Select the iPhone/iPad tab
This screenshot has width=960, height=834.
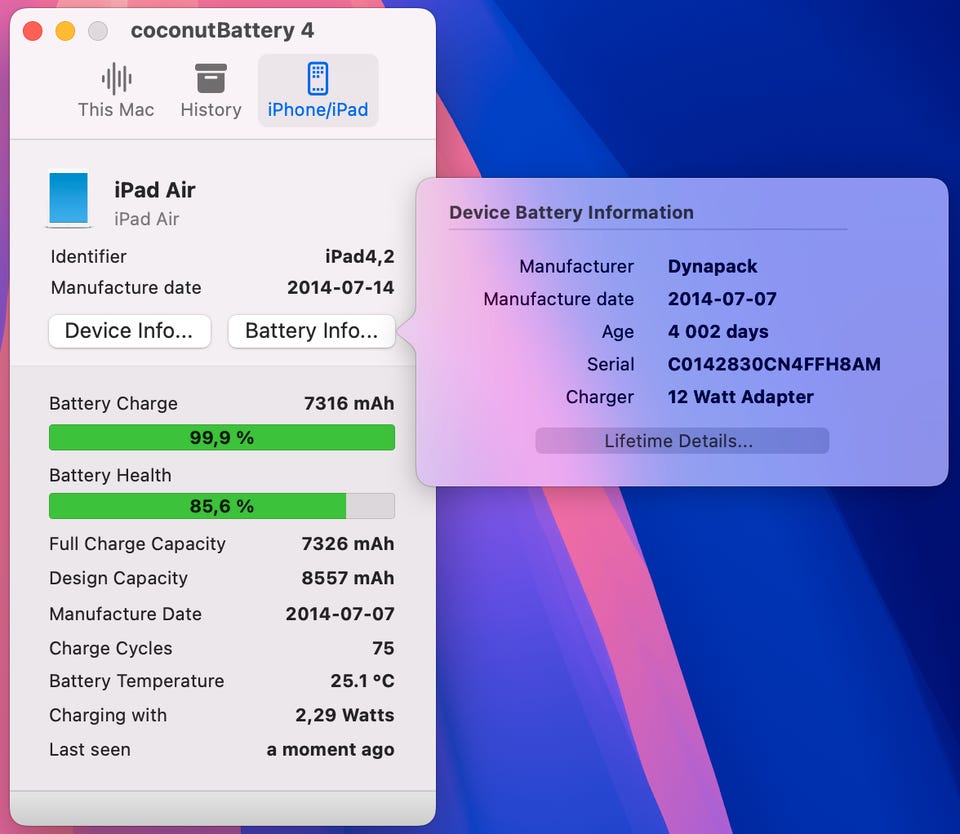point(318,91)
